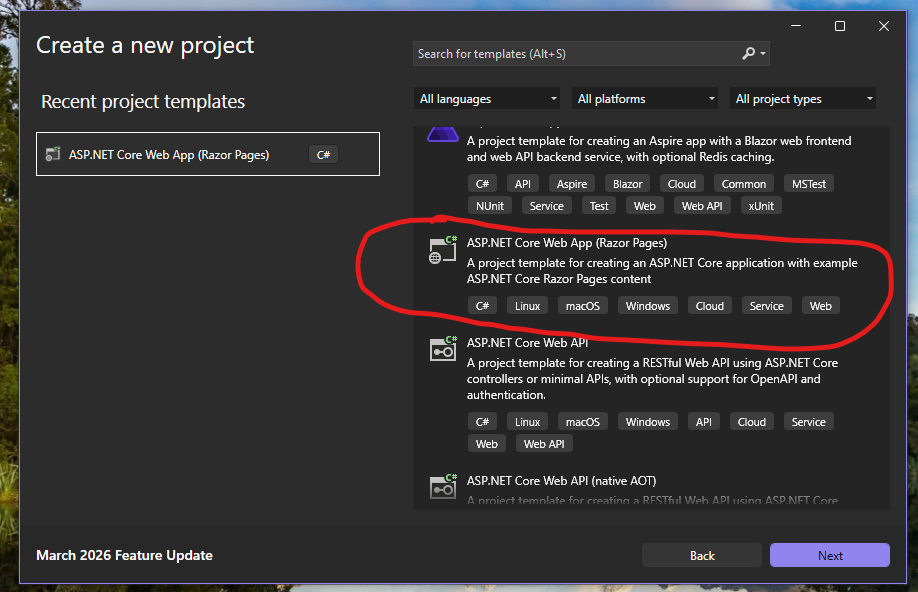Maximize the Create a new project window

pos(840,26)
